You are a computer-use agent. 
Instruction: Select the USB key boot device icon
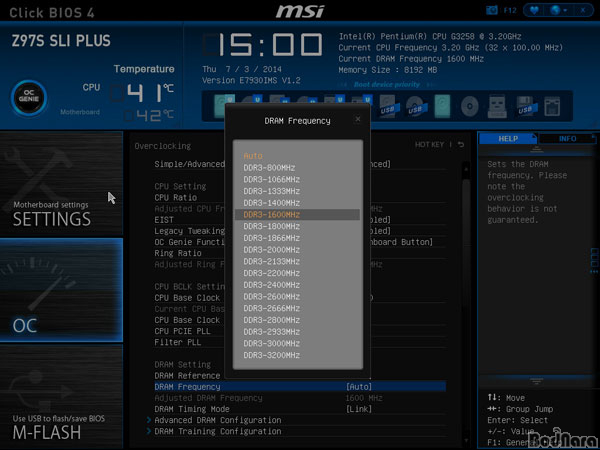[497, 106]
